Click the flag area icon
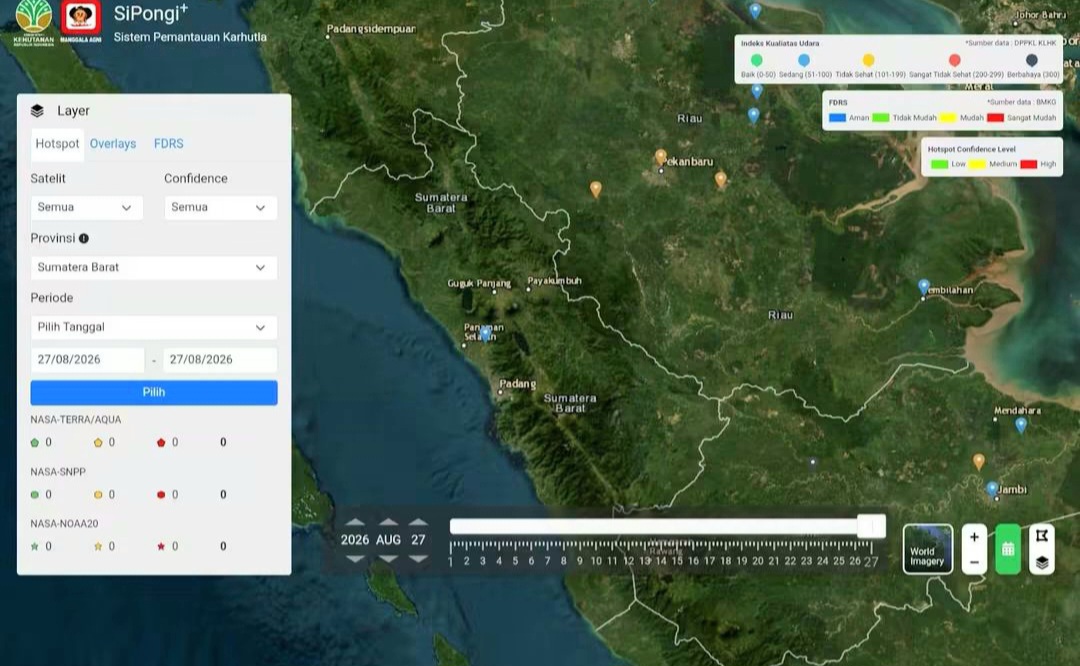 tap(1041, 535)
